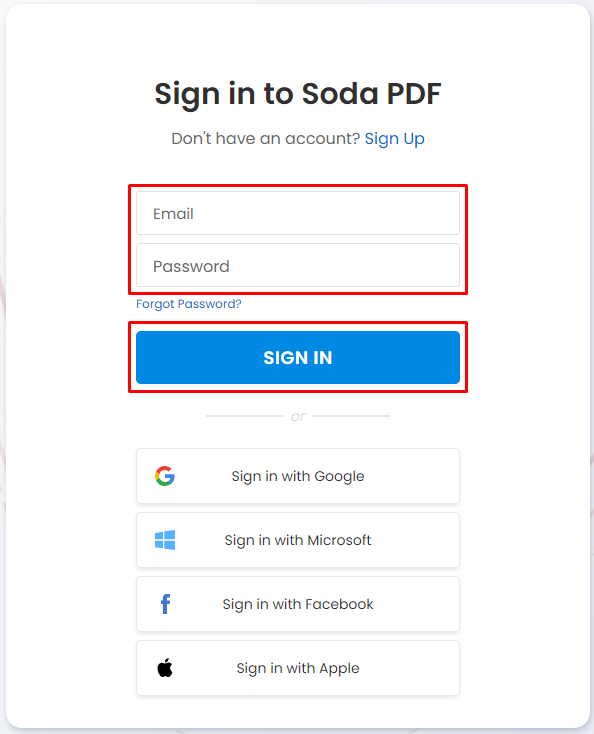Viewport: 594px width, 734px height.
Task: Focus the Email input field
Action: pyautogui.click(x=298, y=213)
